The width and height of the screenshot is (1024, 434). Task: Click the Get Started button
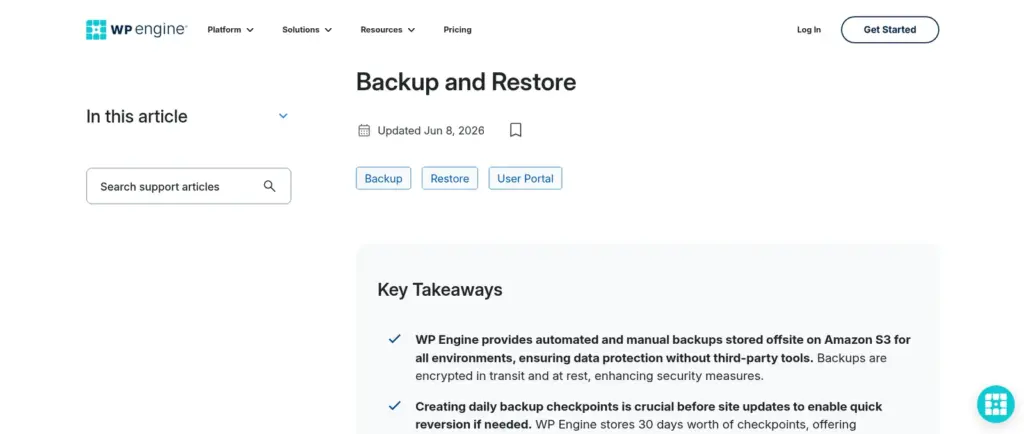889,29
